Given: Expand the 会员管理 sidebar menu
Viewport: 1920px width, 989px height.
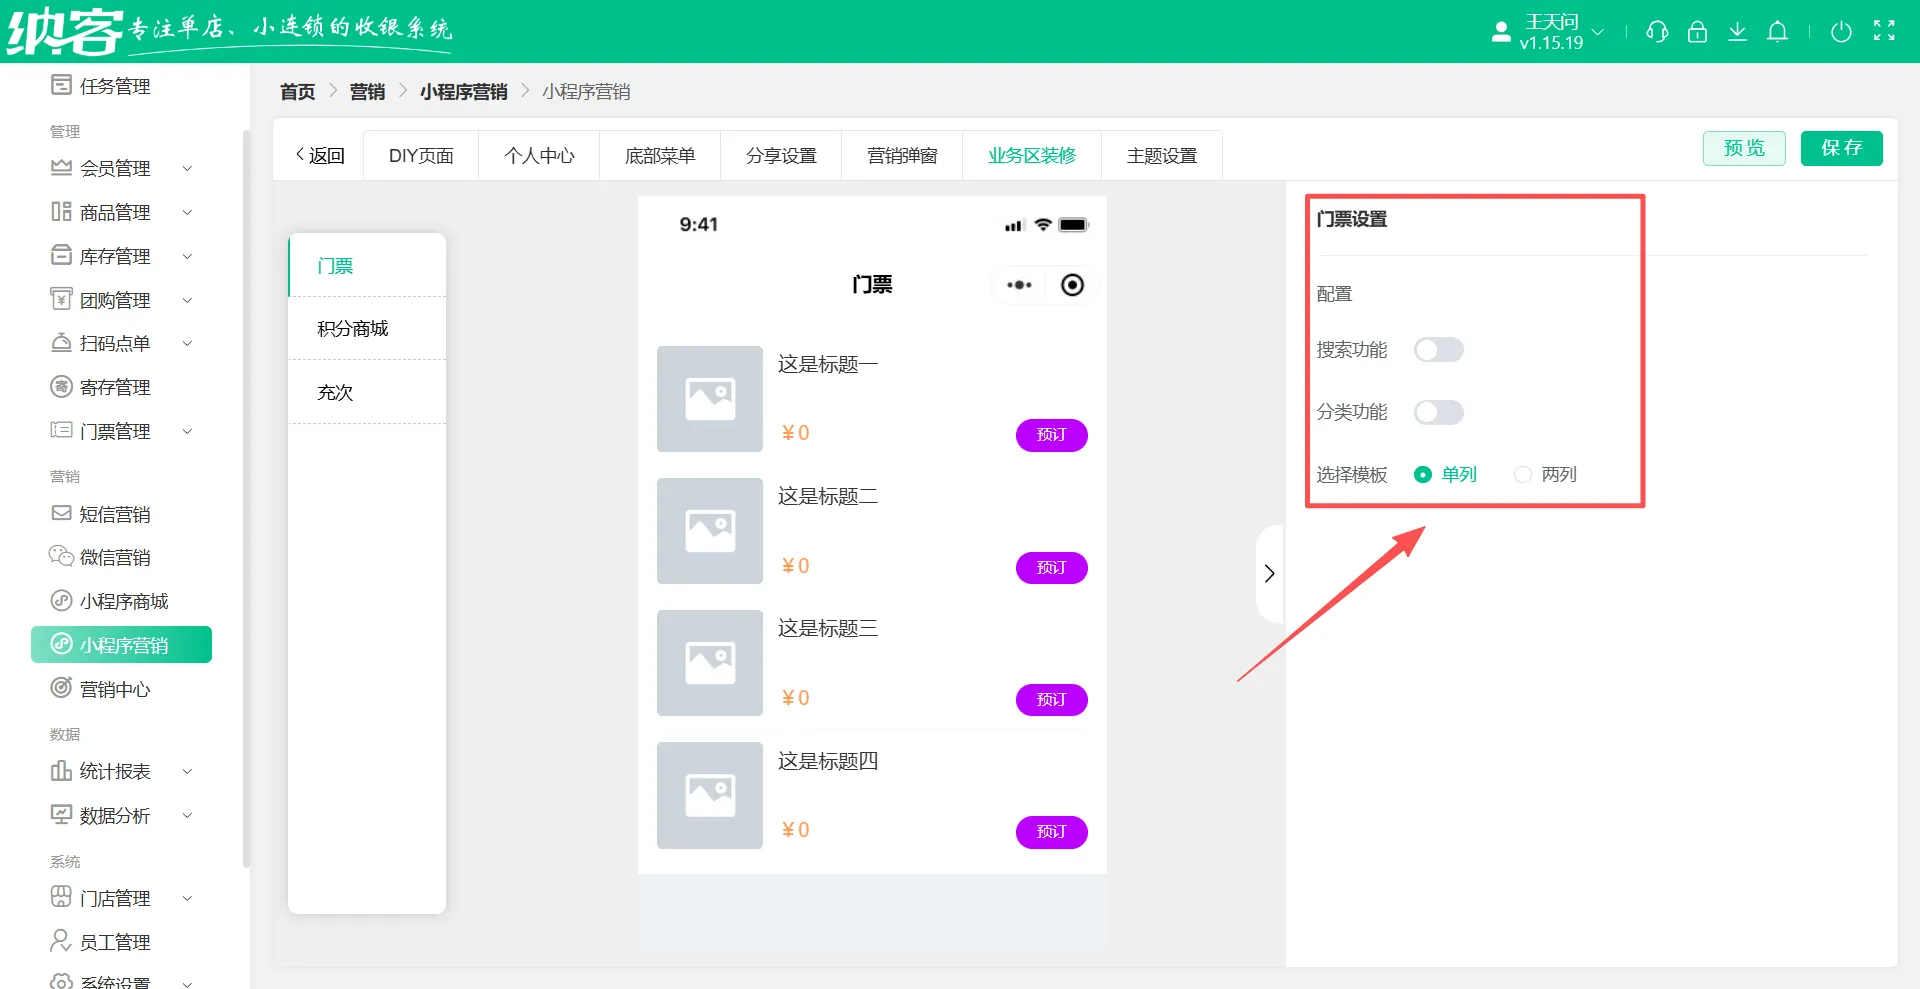Looking at the screenshot, I should (115, 168).
